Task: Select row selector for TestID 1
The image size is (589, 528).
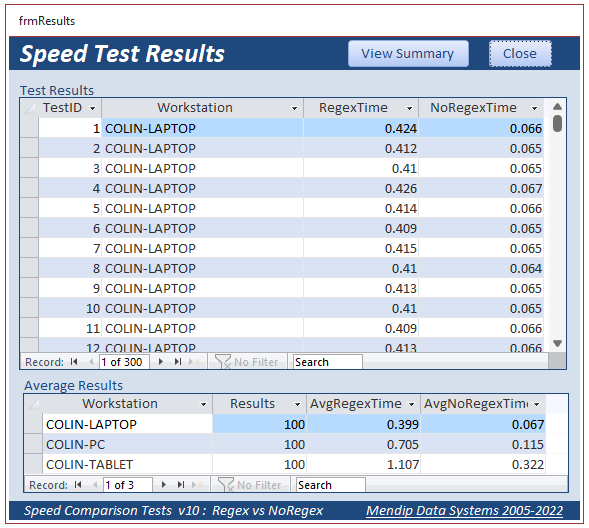Action: pyautogui.click(x=29, y=128)
